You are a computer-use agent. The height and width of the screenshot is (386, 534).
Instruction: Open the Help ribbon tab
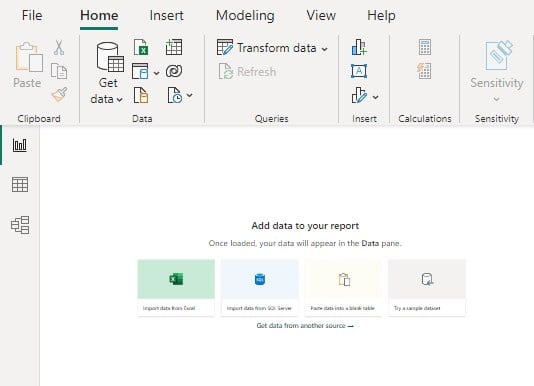tap(381, 15)
